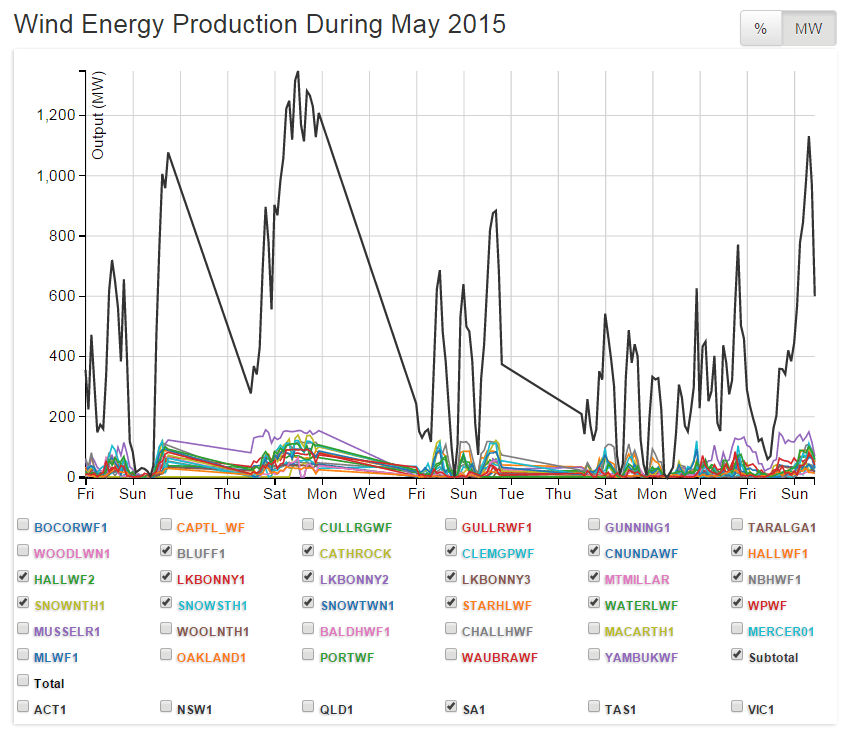This screenshot has height=729, width=851.
Task: Select the MW units button
Action: (x=808, y=29)
